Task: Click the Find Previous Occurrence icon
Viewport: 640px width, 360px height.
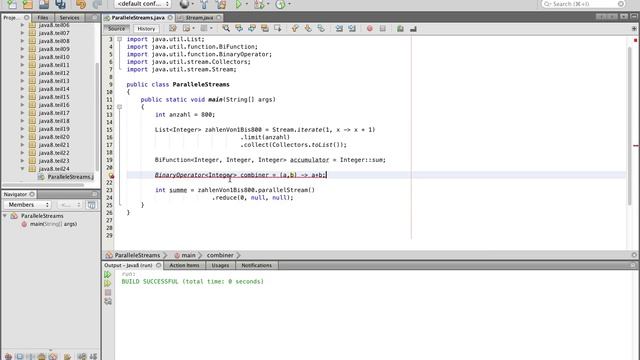Action: pyautogui.click(x=239, y=29)
